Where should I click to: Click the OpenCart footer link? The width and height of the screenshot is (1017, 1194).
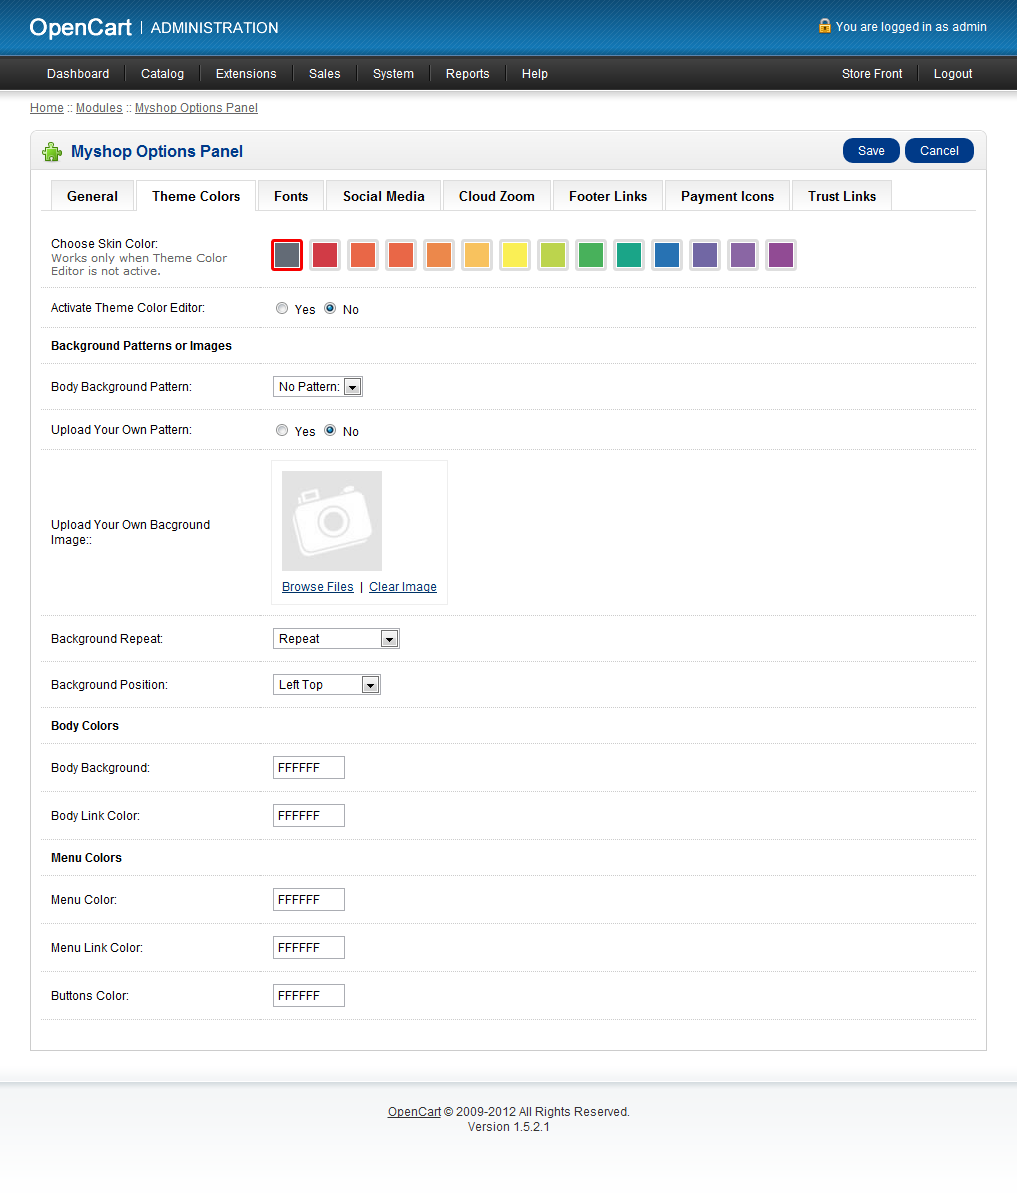(x=414, y=1112)
